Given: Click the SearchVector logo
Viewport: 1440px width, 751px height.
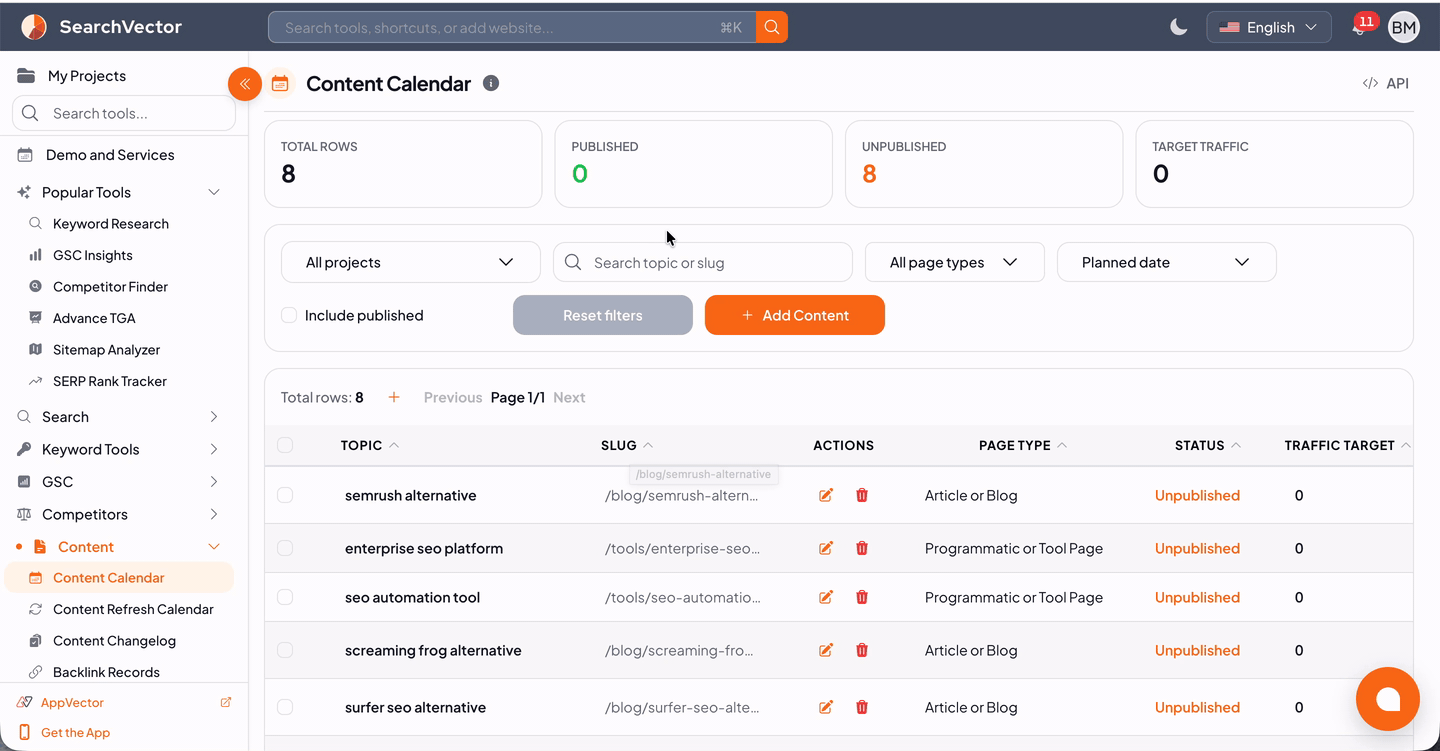Looking at the screenshot, I should pyautogui.click(x=101, y=27).
